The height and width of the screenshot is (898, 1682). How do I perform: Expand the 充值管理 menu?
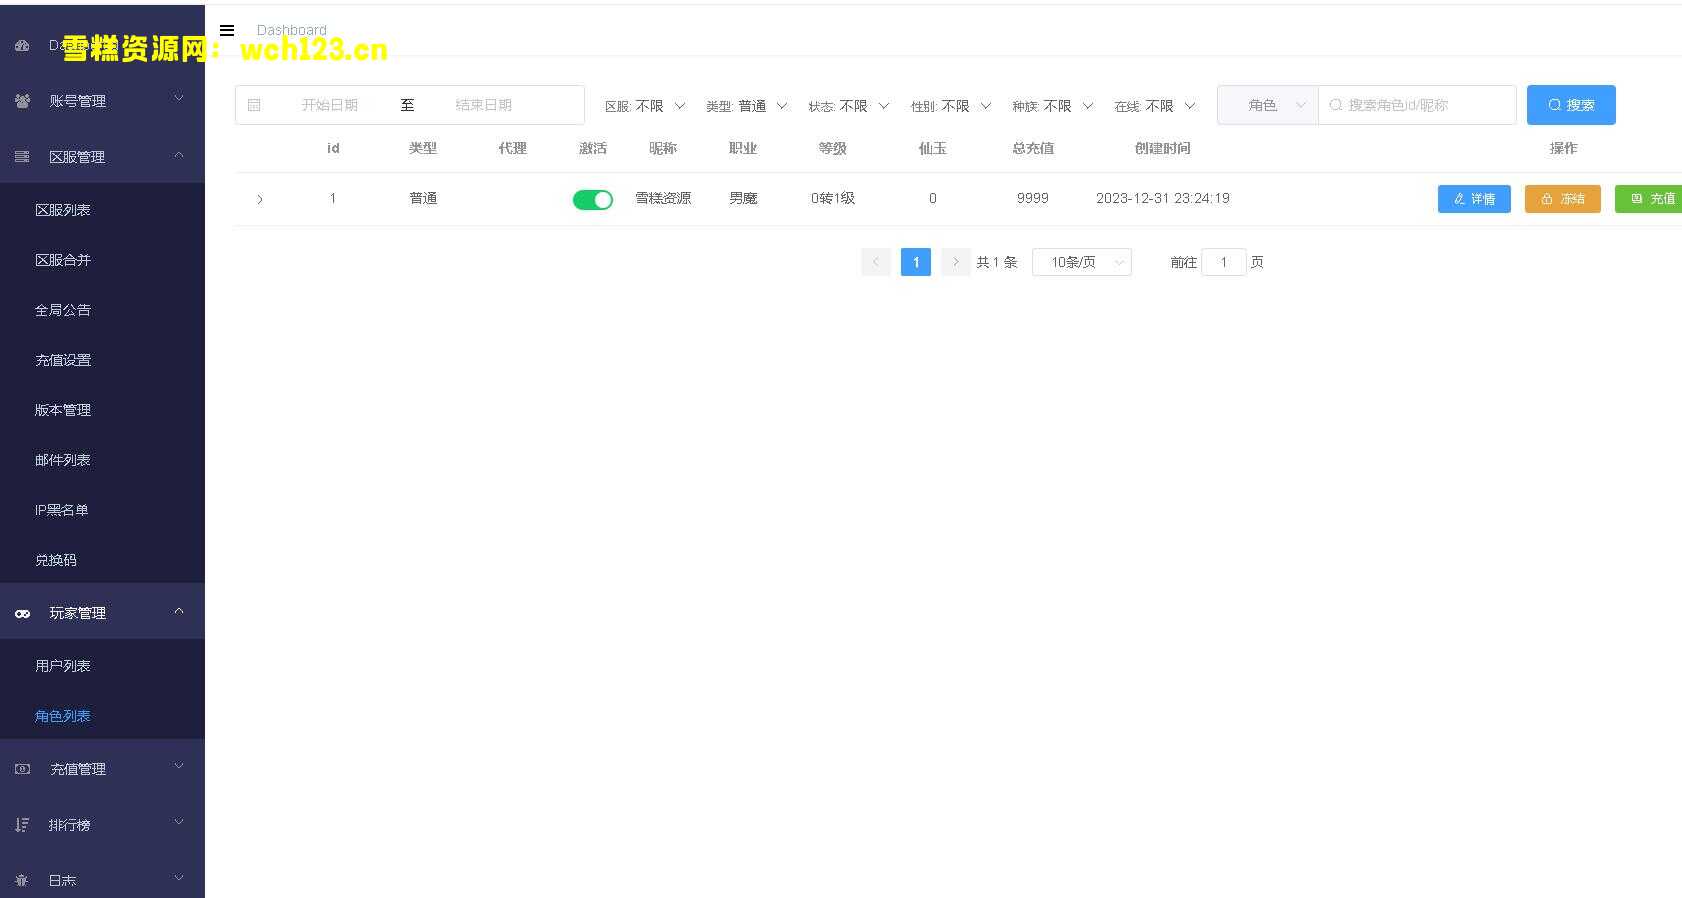[x=102, y=768]
